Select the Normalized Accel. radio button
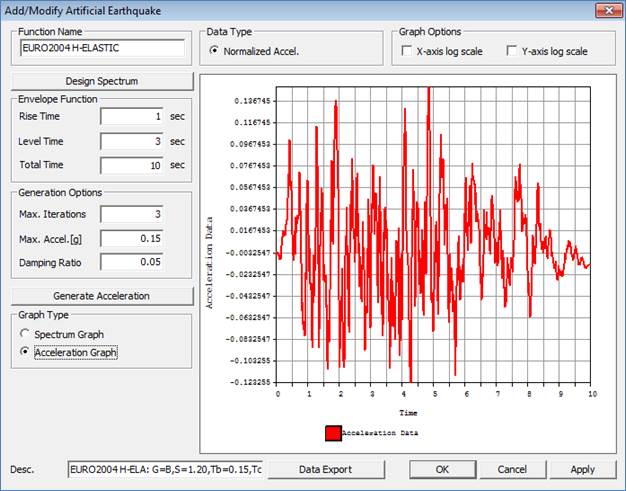The width and height of the screenshot is (626, 491). click(214, 50)
